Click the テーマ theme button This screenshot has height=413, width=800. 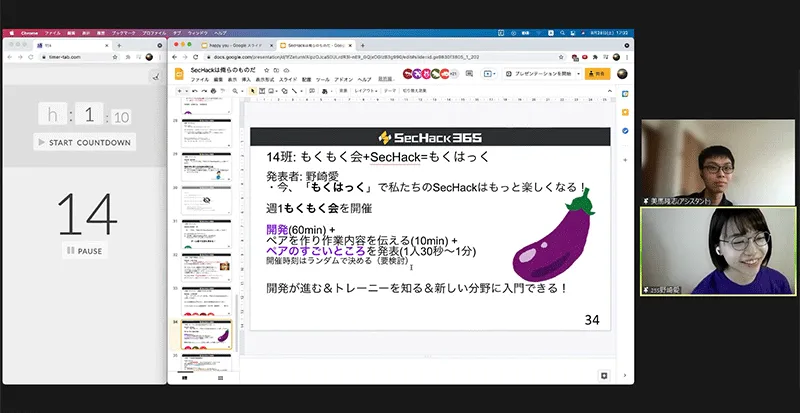(x=390, y=91)
